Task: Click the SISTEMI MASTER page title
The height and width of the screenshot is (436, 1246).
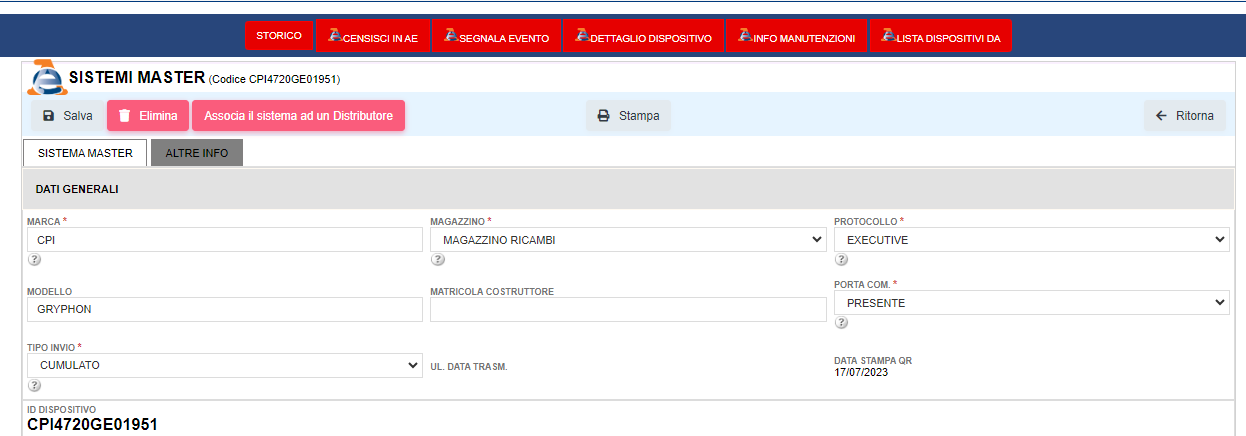Action: pos(137,77)
